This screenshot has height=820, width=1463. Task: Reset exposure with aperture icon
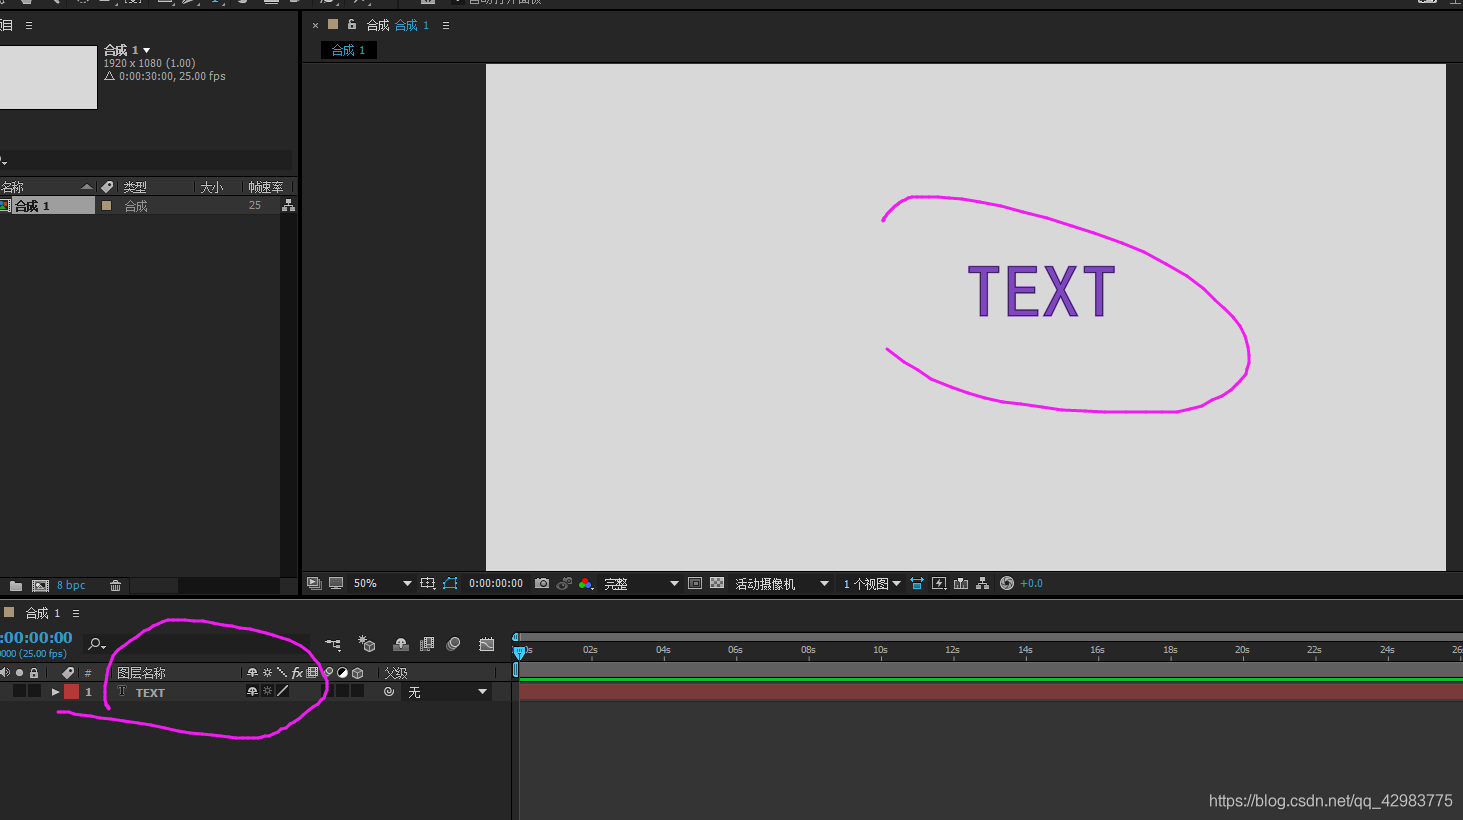(1007, 583)
